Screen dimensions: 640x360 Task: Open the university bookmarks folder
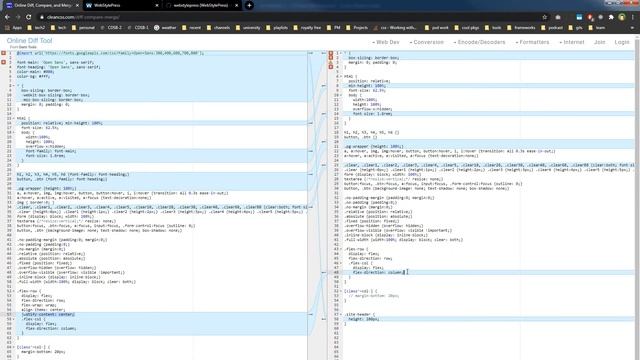pyautogui.click(x=248, y=28)
